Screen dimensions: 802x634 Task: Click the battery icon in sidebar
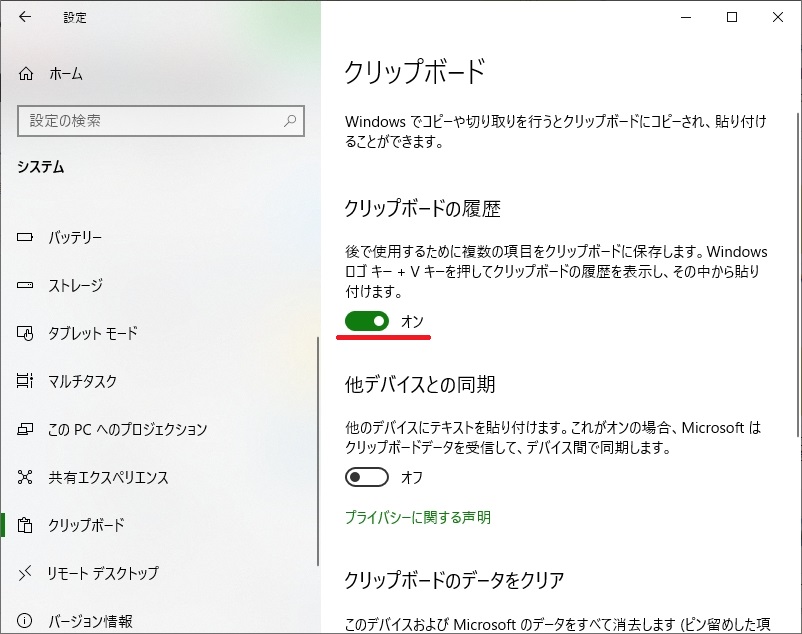(25, 237)
